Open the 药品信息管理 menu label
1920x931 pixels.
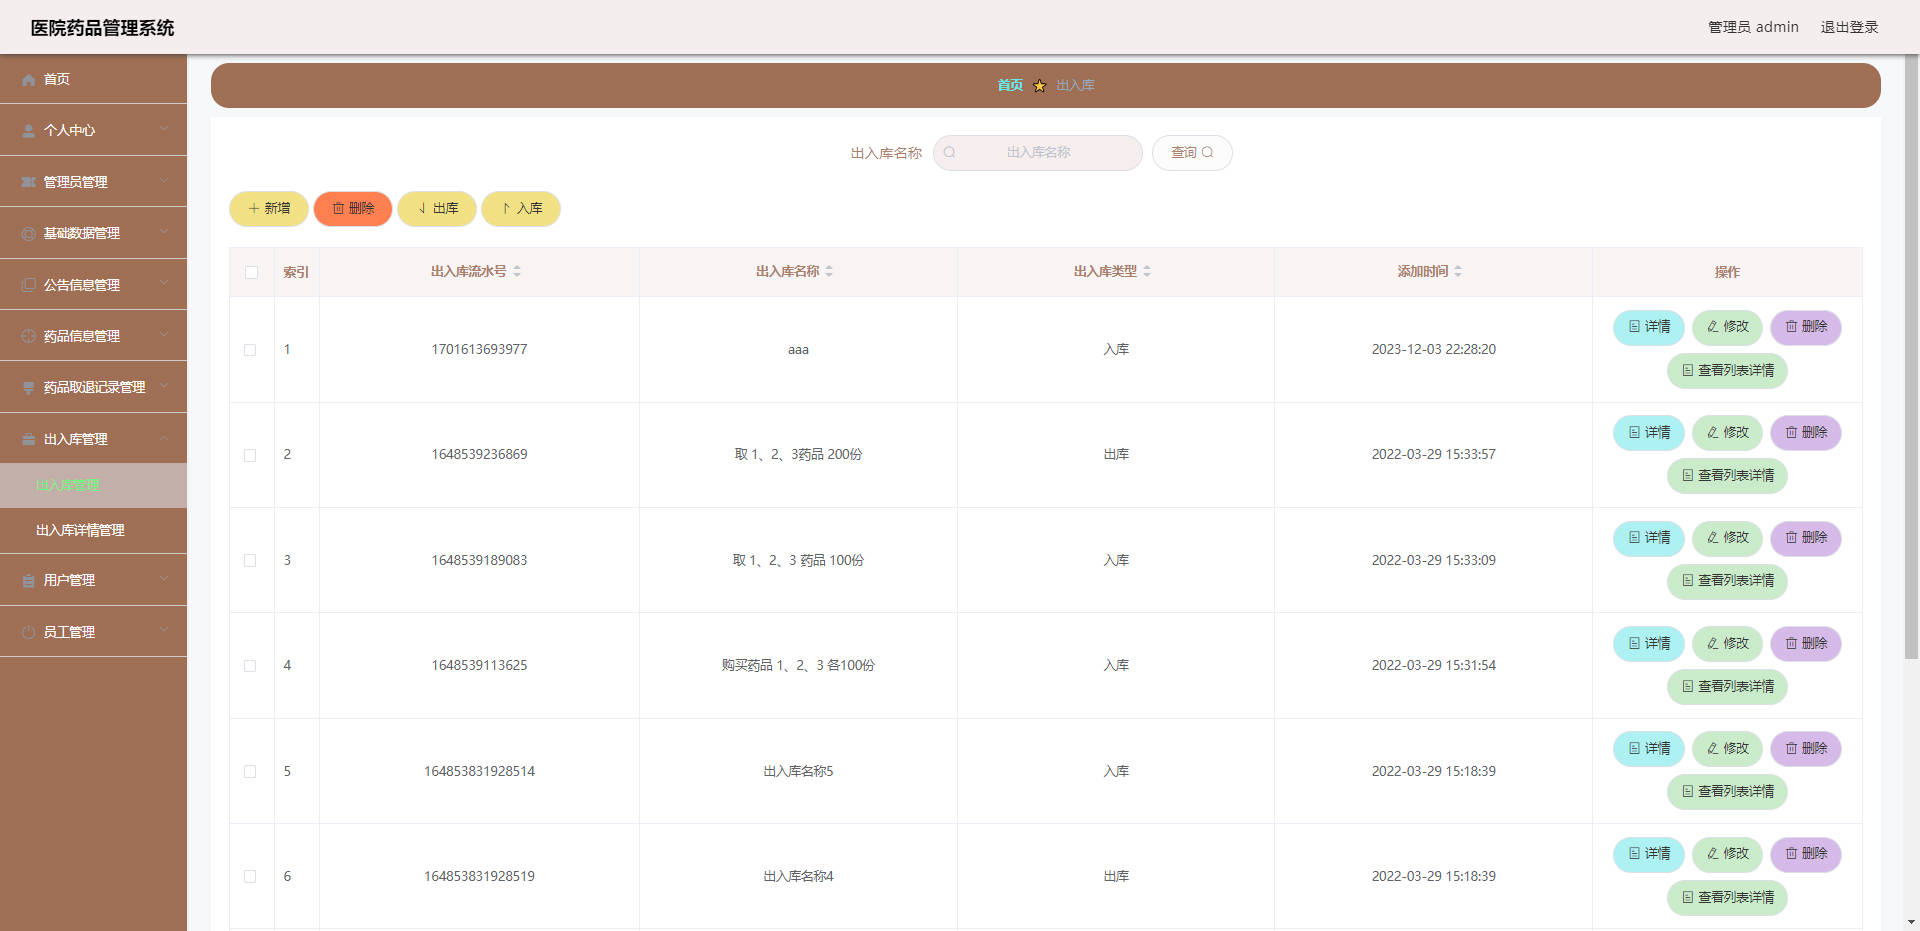82,337
